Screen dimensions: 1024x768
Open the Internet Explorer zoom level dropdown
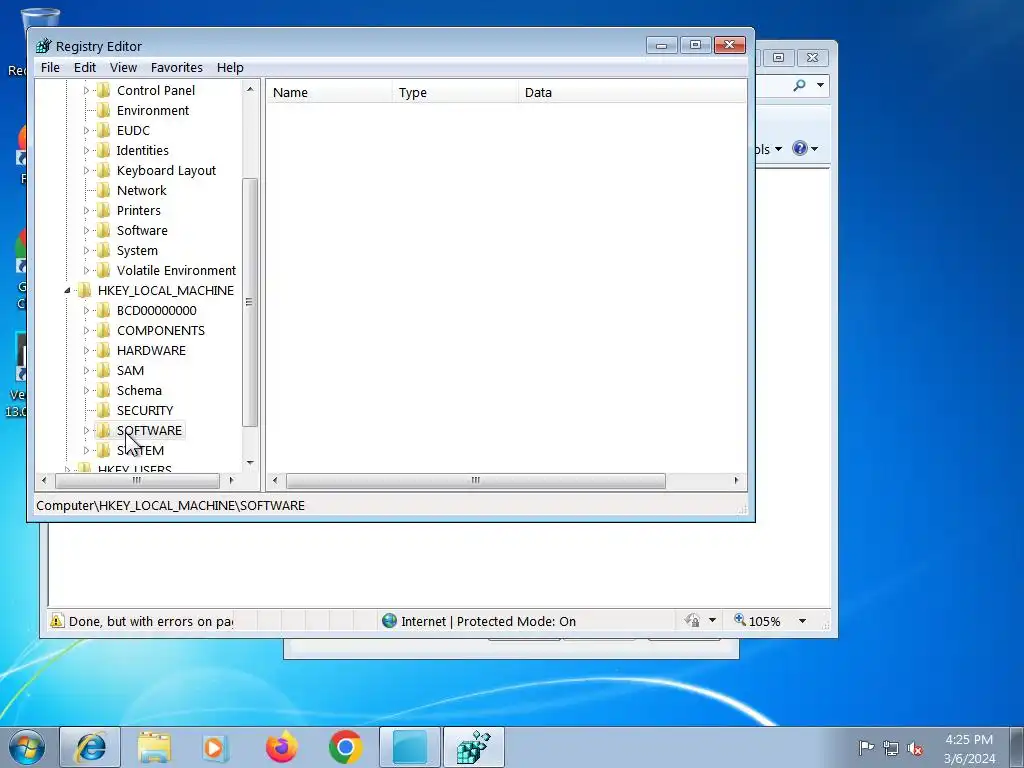click(x=803, y=621)
